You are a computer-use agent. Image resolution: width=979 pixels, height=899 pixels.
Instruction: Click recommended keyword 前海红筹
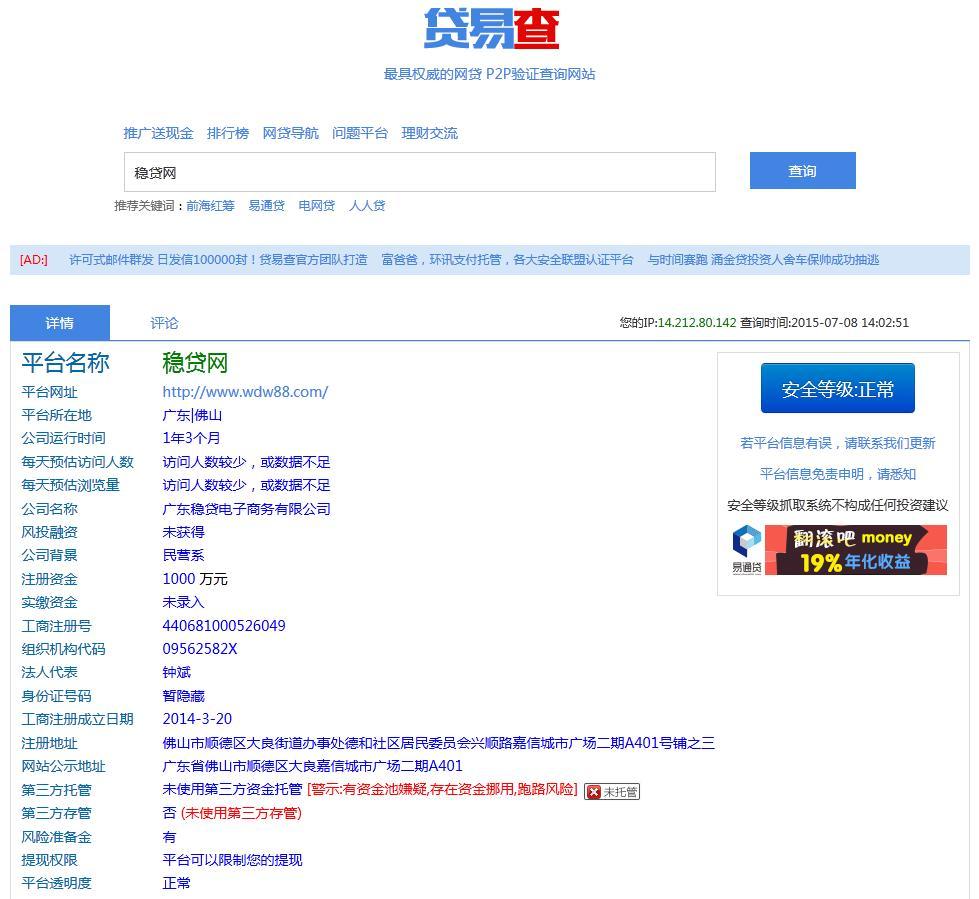coord(210,206)
